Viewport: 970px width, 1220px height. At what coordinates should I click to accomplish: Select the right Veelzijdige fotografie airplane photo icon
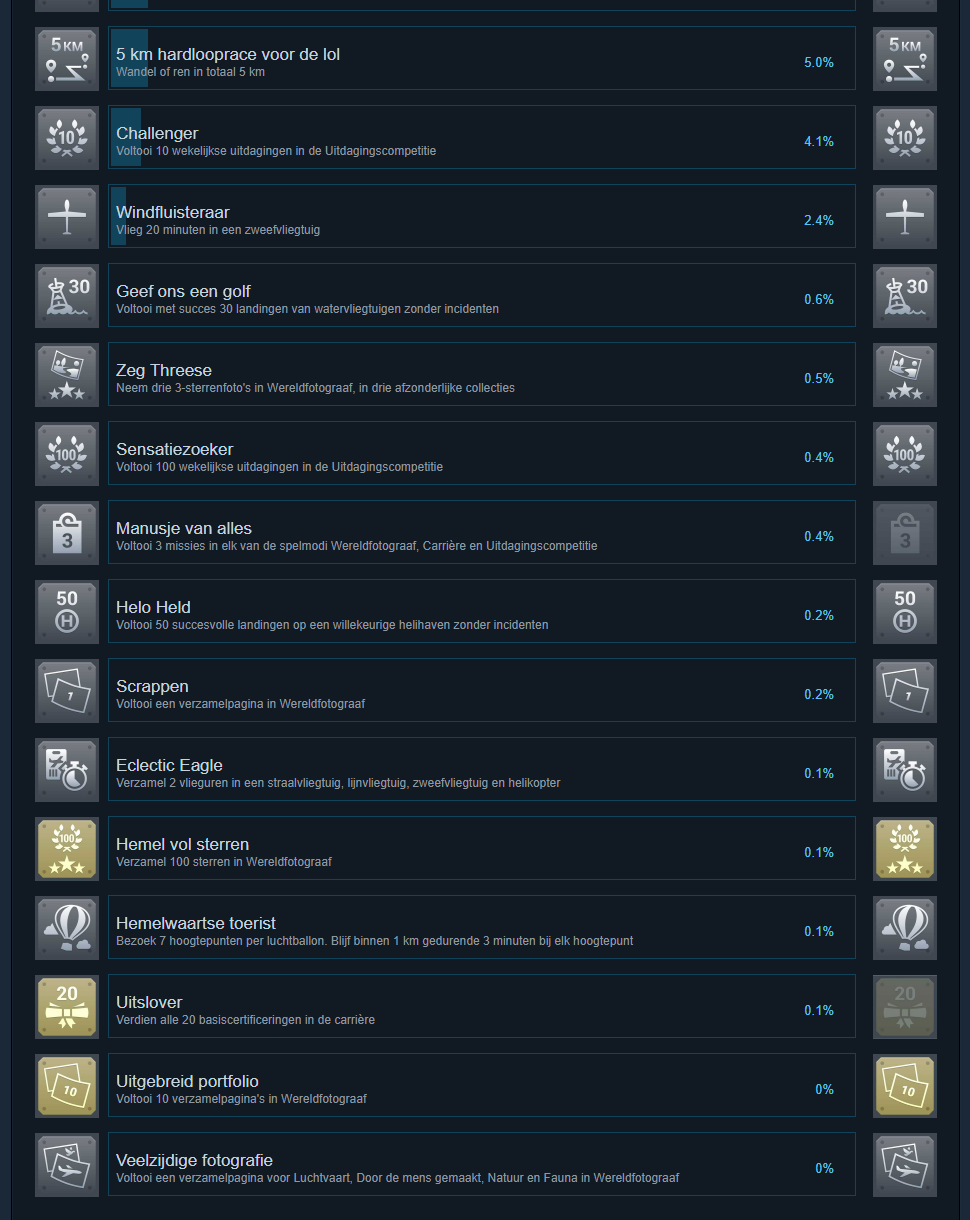(x=905, y=1165)
